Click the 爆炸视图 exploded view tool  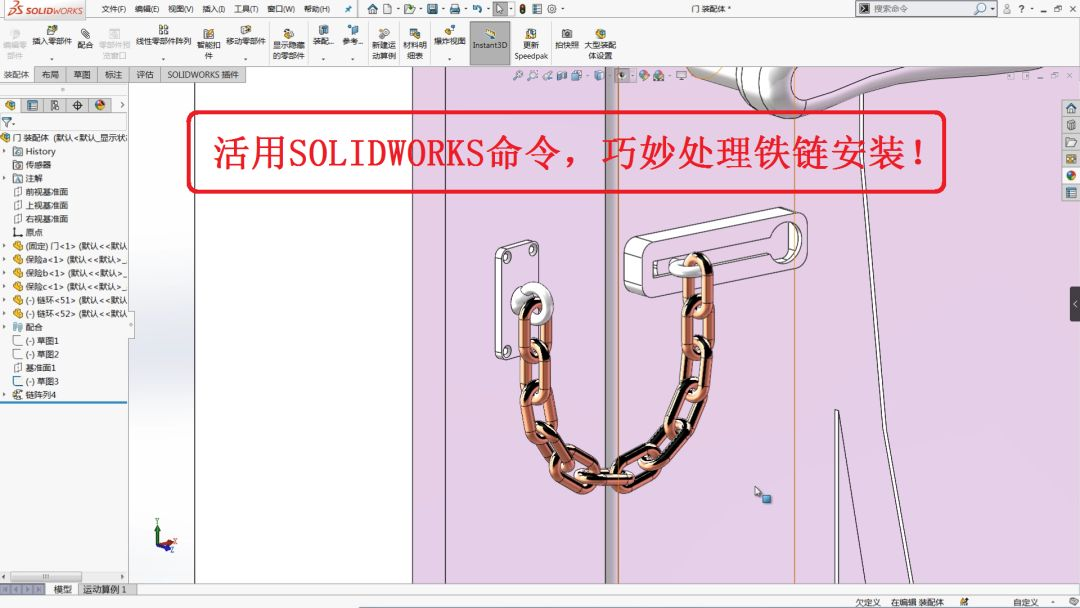click(450, 36)
